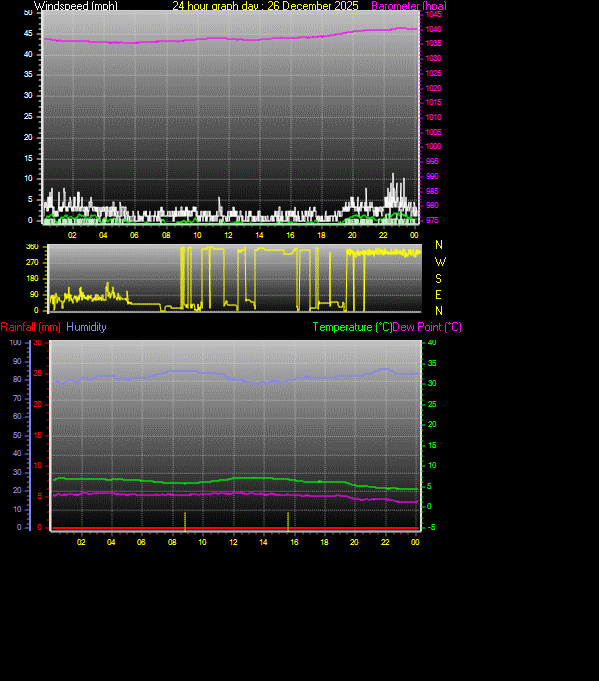Screen dimensions: 599x681
Task: Click the 40 temperature axis value
Action: (432, 343)
